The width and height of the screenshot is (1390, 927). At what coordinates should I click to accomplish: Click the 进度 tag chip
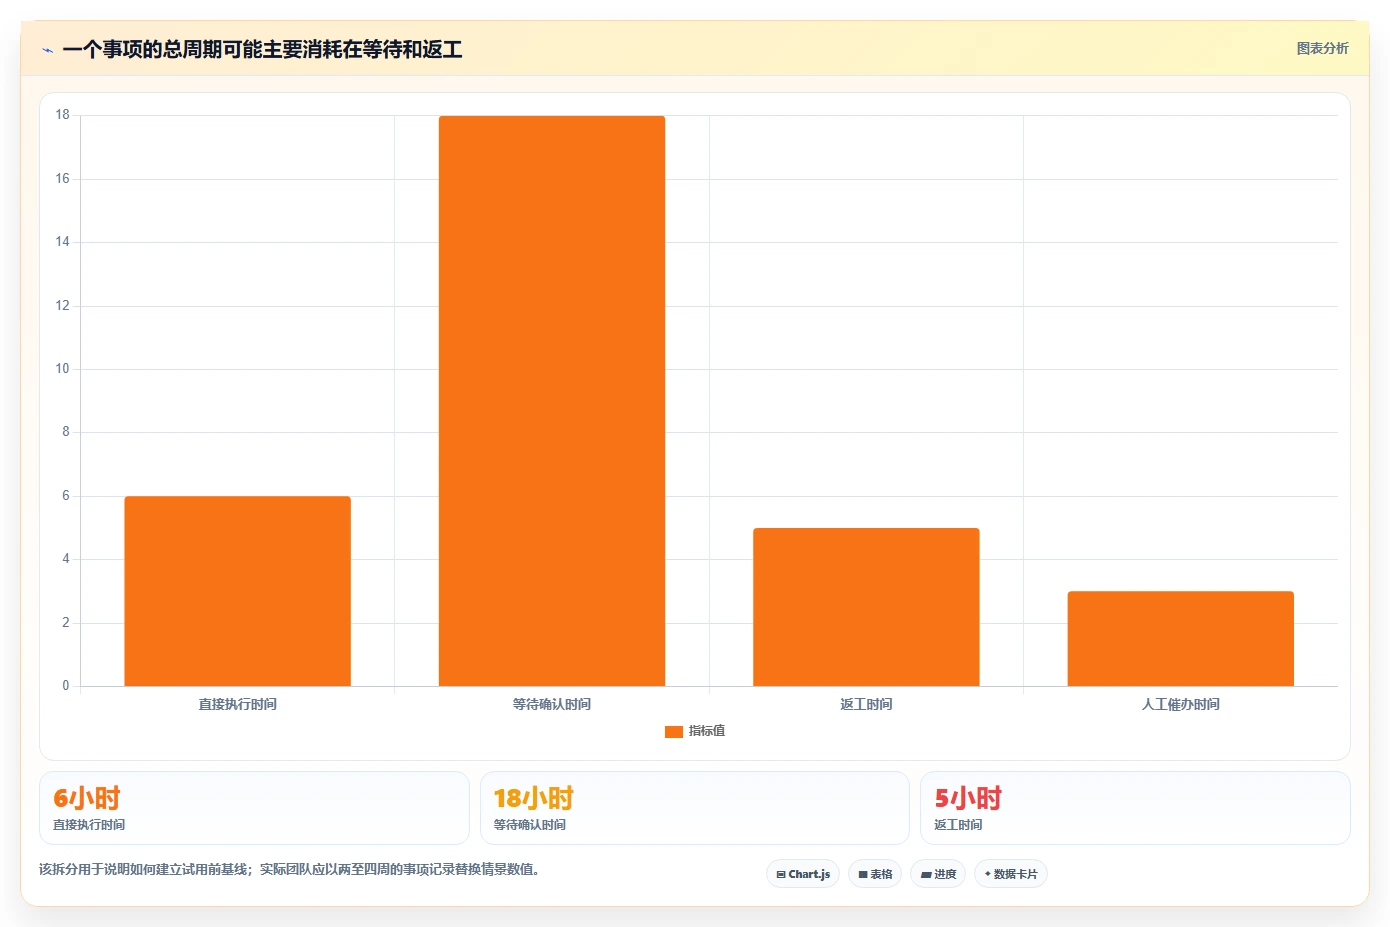click(938, 874)
